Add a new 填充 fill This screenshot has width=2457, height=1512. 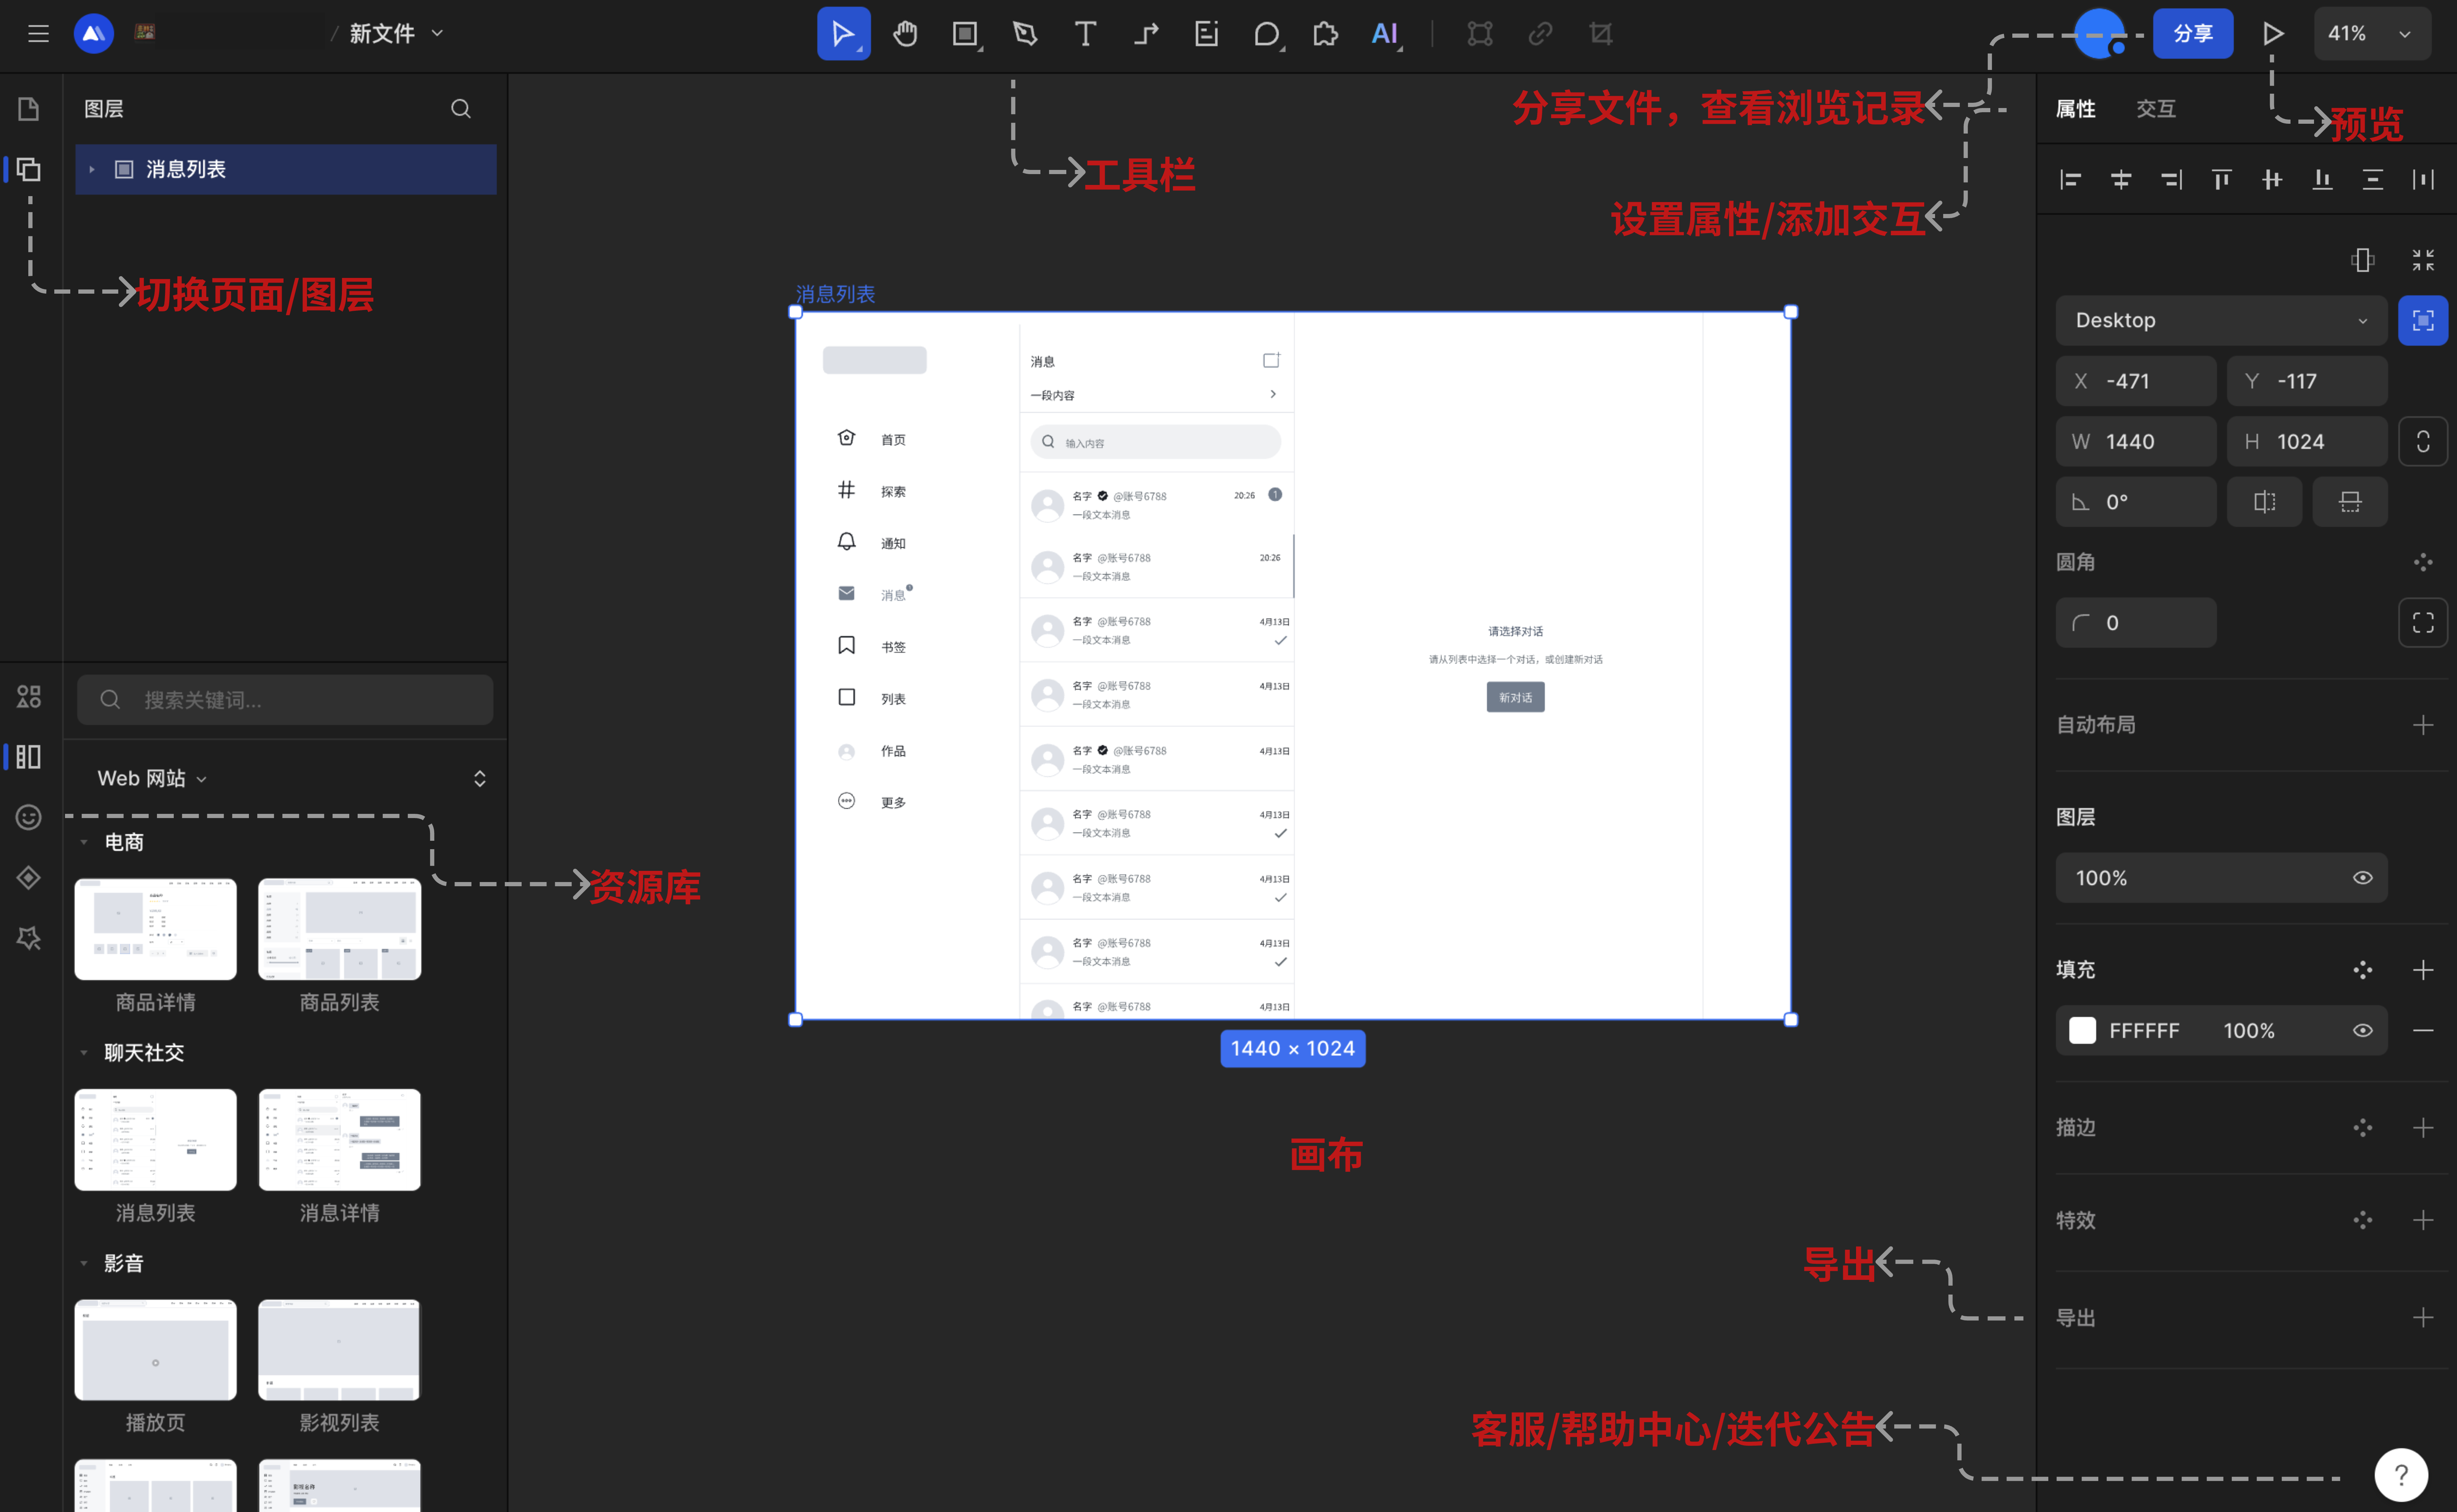pos(2423,970)
